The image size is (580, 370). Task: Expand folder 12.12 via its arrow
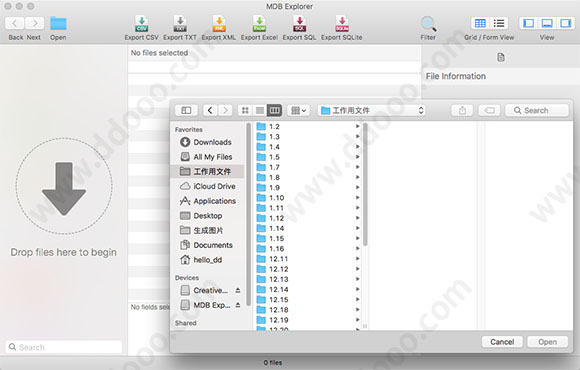point(357,269)
